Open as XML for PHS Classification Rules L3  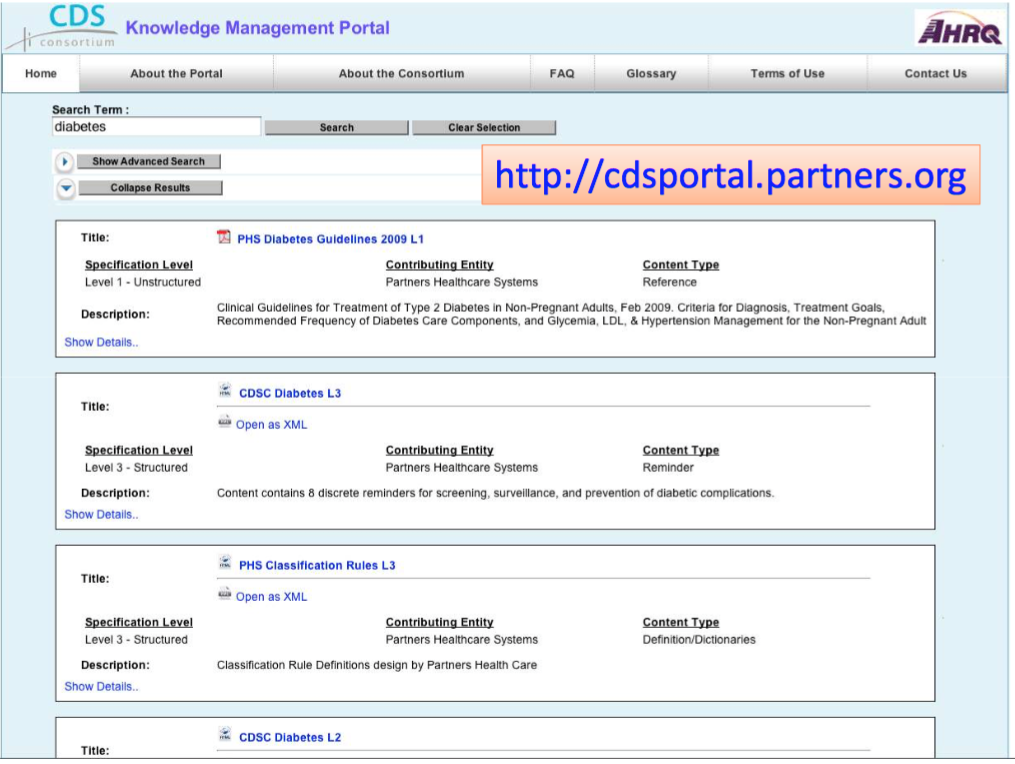point(271,597)
